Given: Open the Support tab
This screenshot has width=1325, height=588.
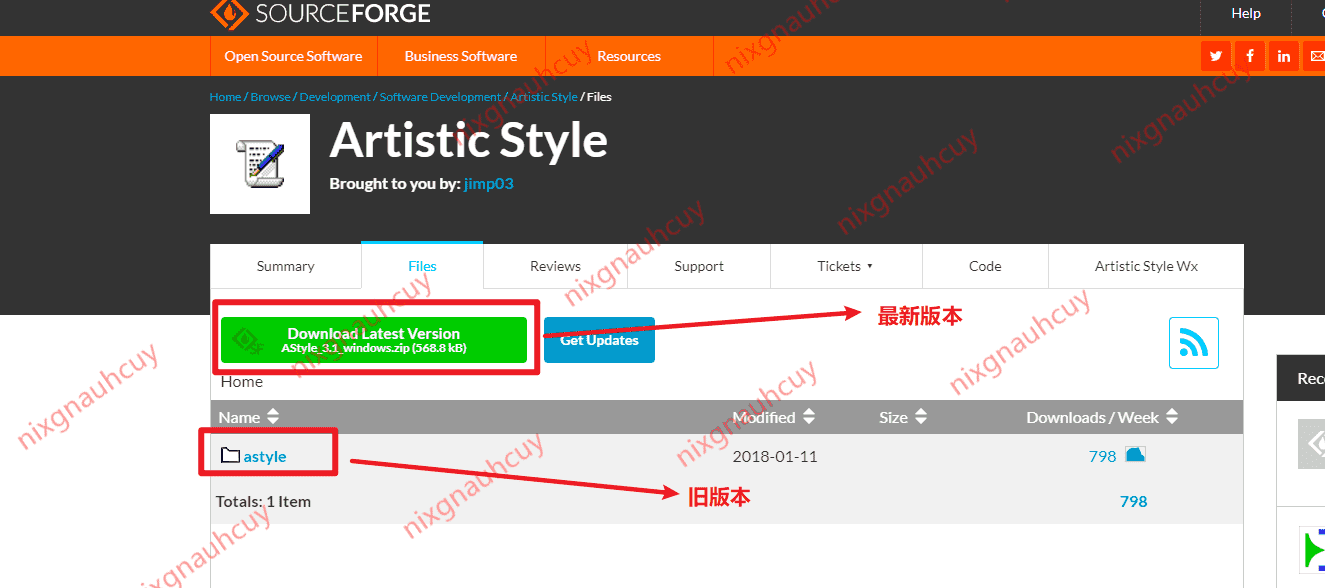Looking at the screenshot, I should pos(699,266).
